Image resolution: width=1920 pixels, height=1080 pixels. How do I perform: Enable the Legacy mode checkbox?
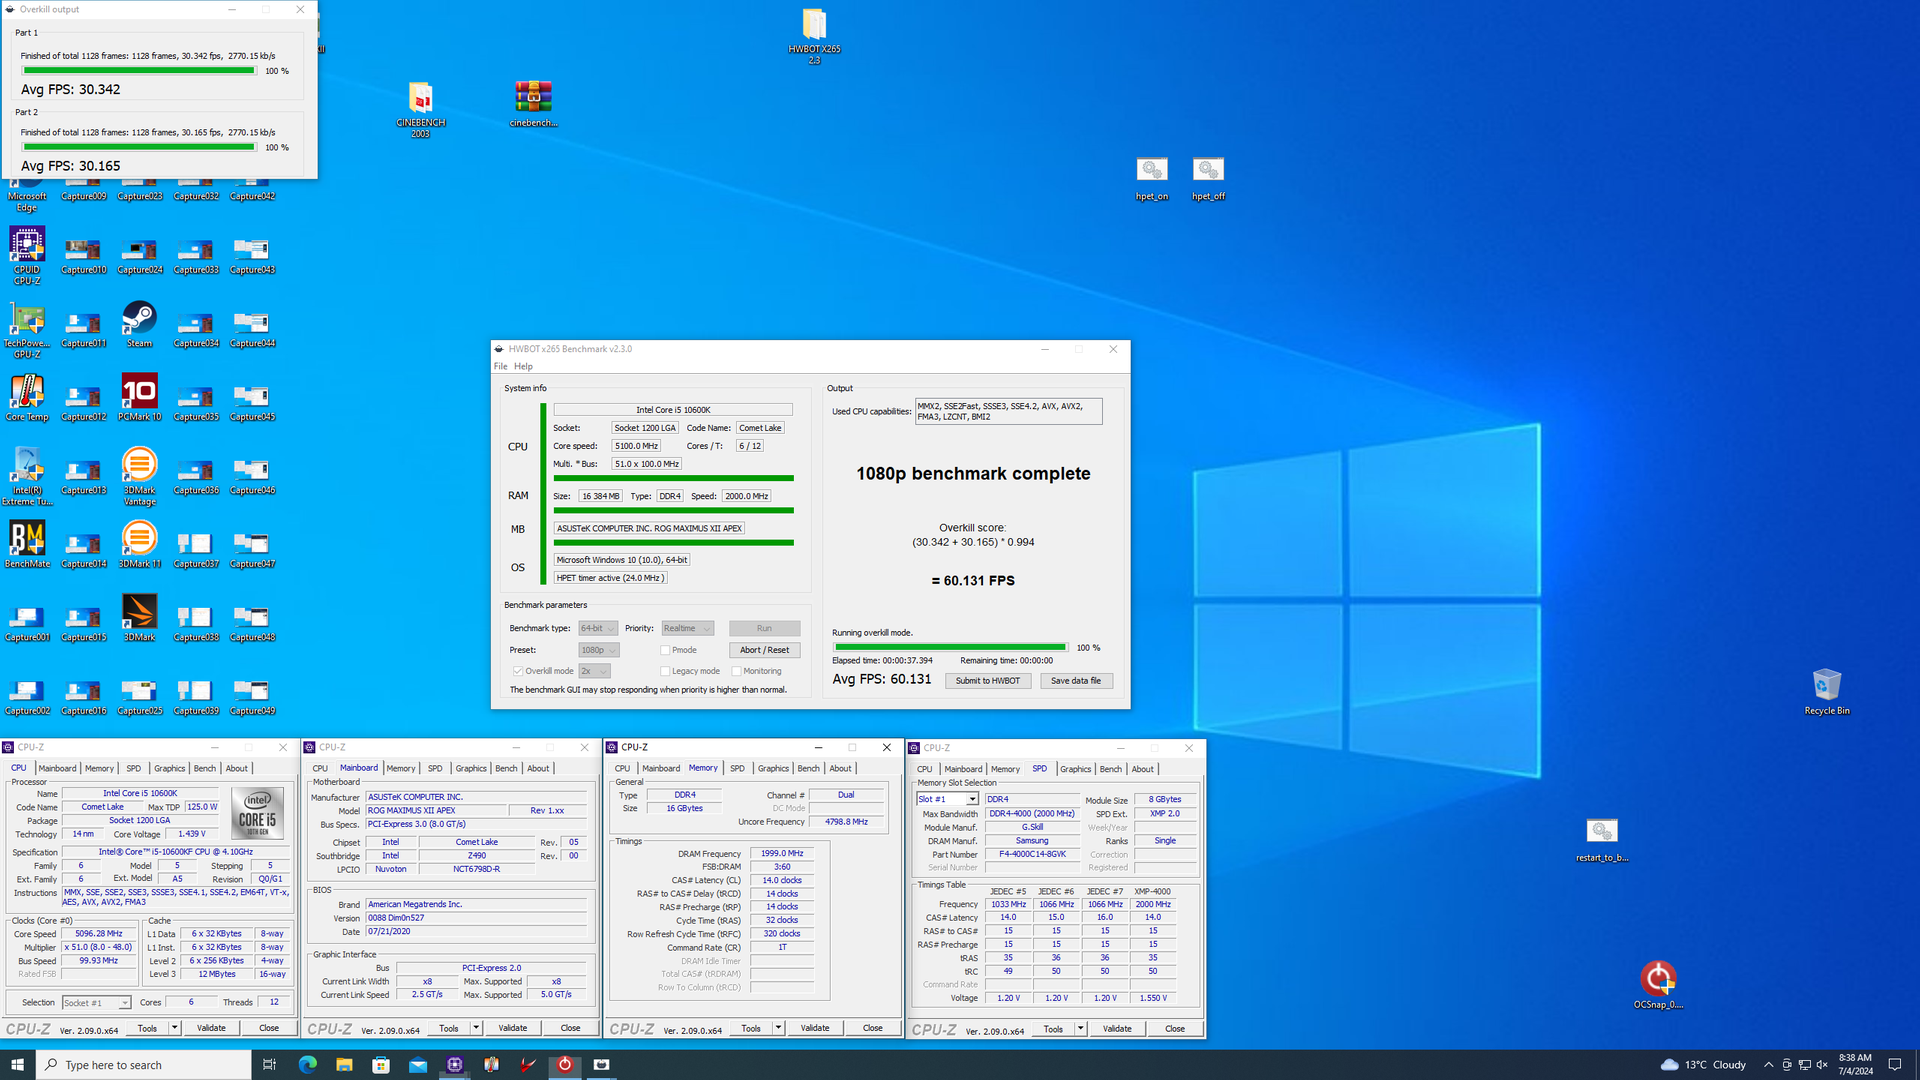coord(665,671)
